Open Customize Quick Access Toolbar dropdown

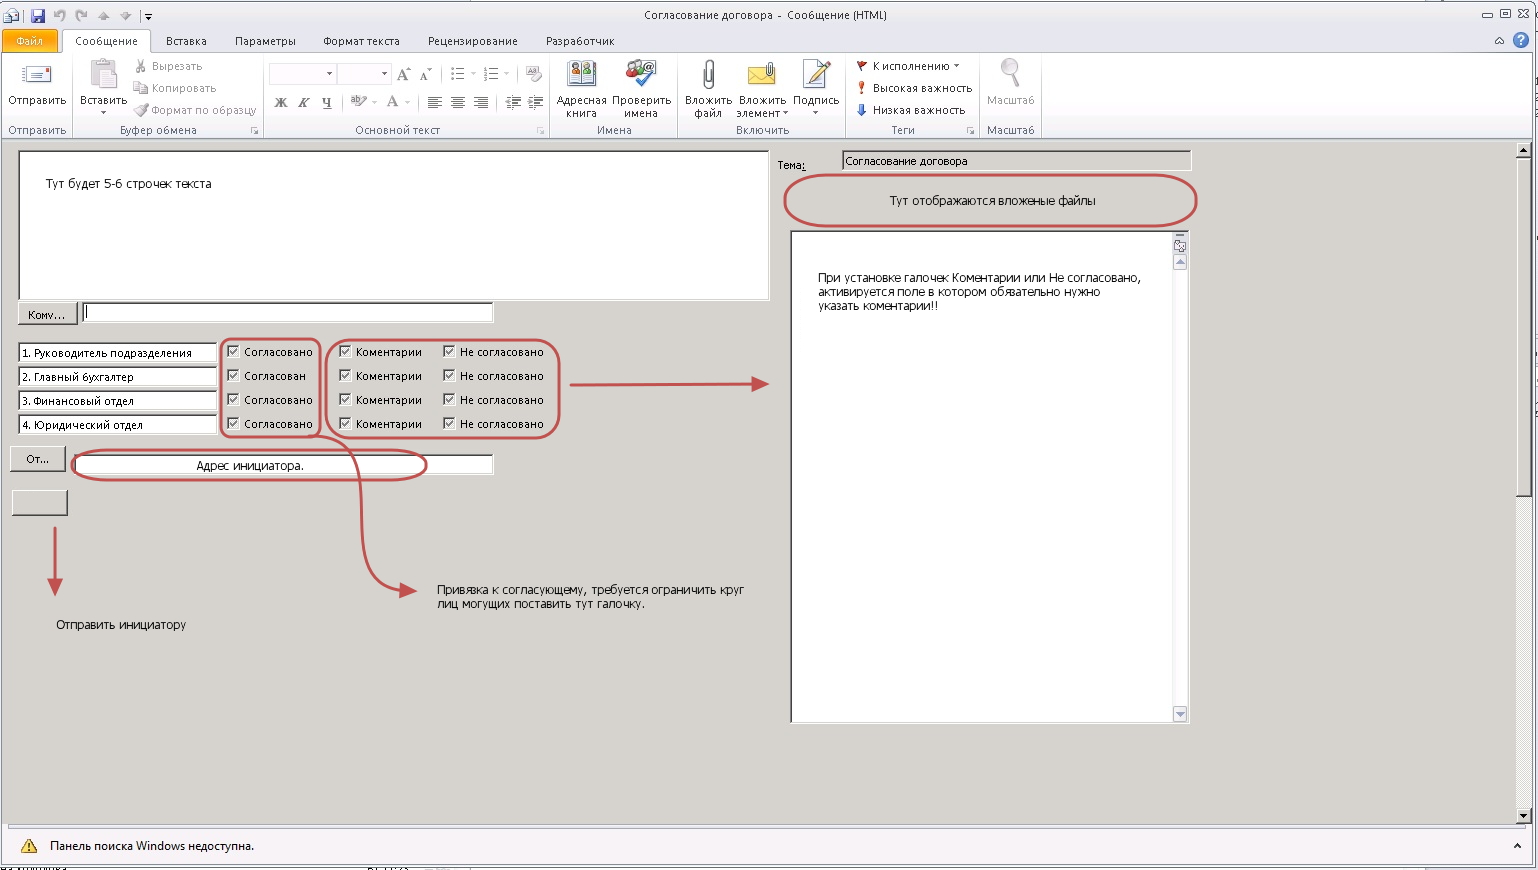pyautogui.click(x=148, y=16)
